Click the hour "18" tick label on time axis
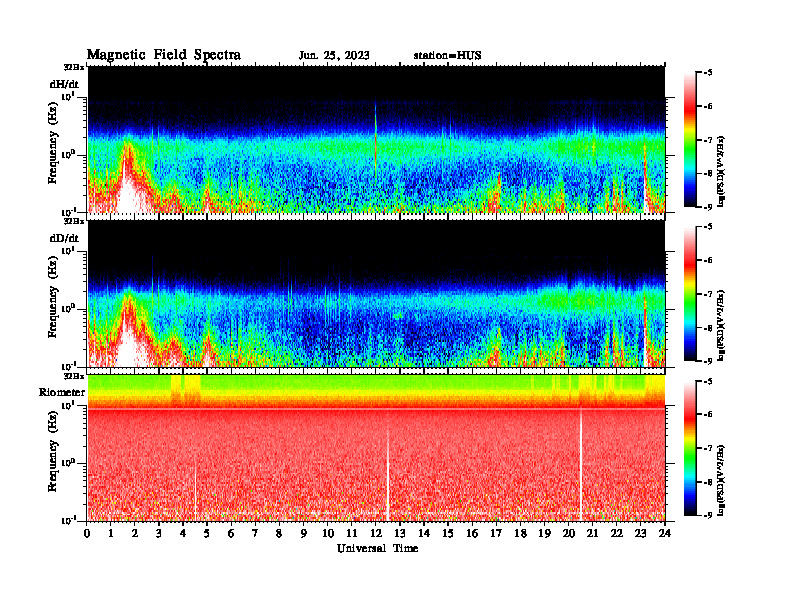The height and width of the screenshot is (612, 792). [520, 534]
